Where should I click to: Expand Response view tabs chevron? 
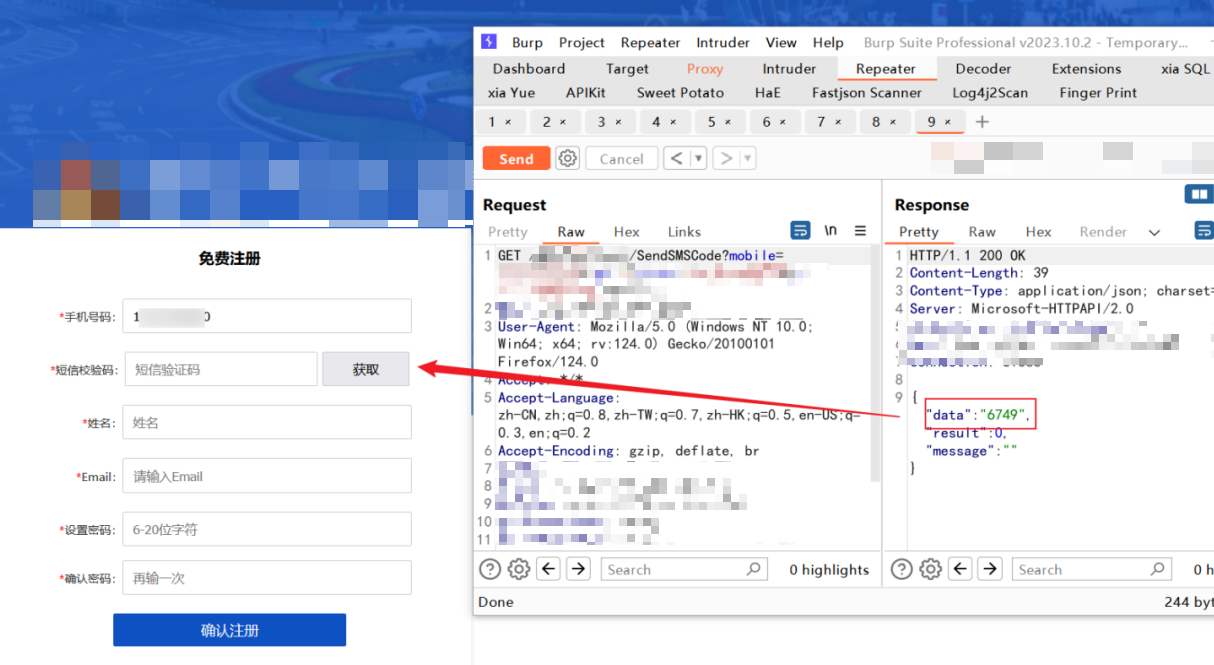pos(1154,232)
